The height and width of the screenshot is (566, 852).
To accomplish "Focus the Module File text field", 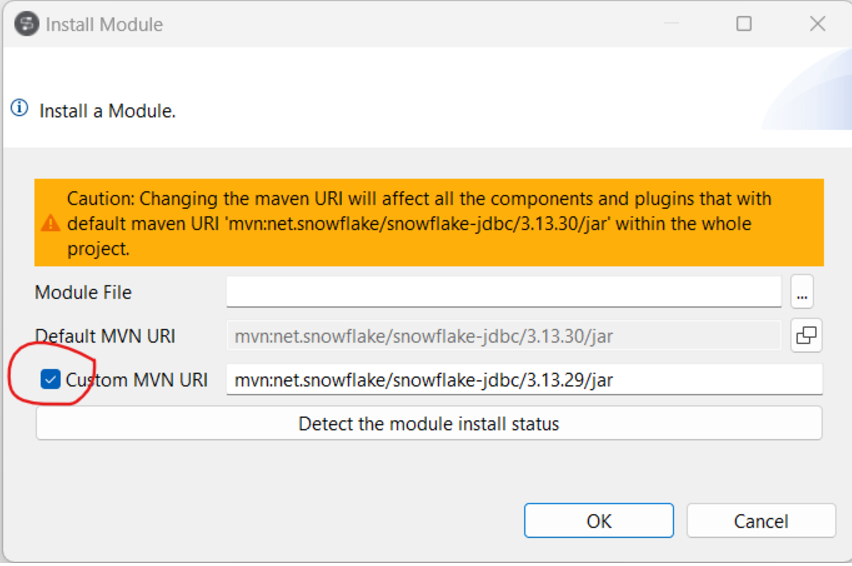I will (503, 292).
